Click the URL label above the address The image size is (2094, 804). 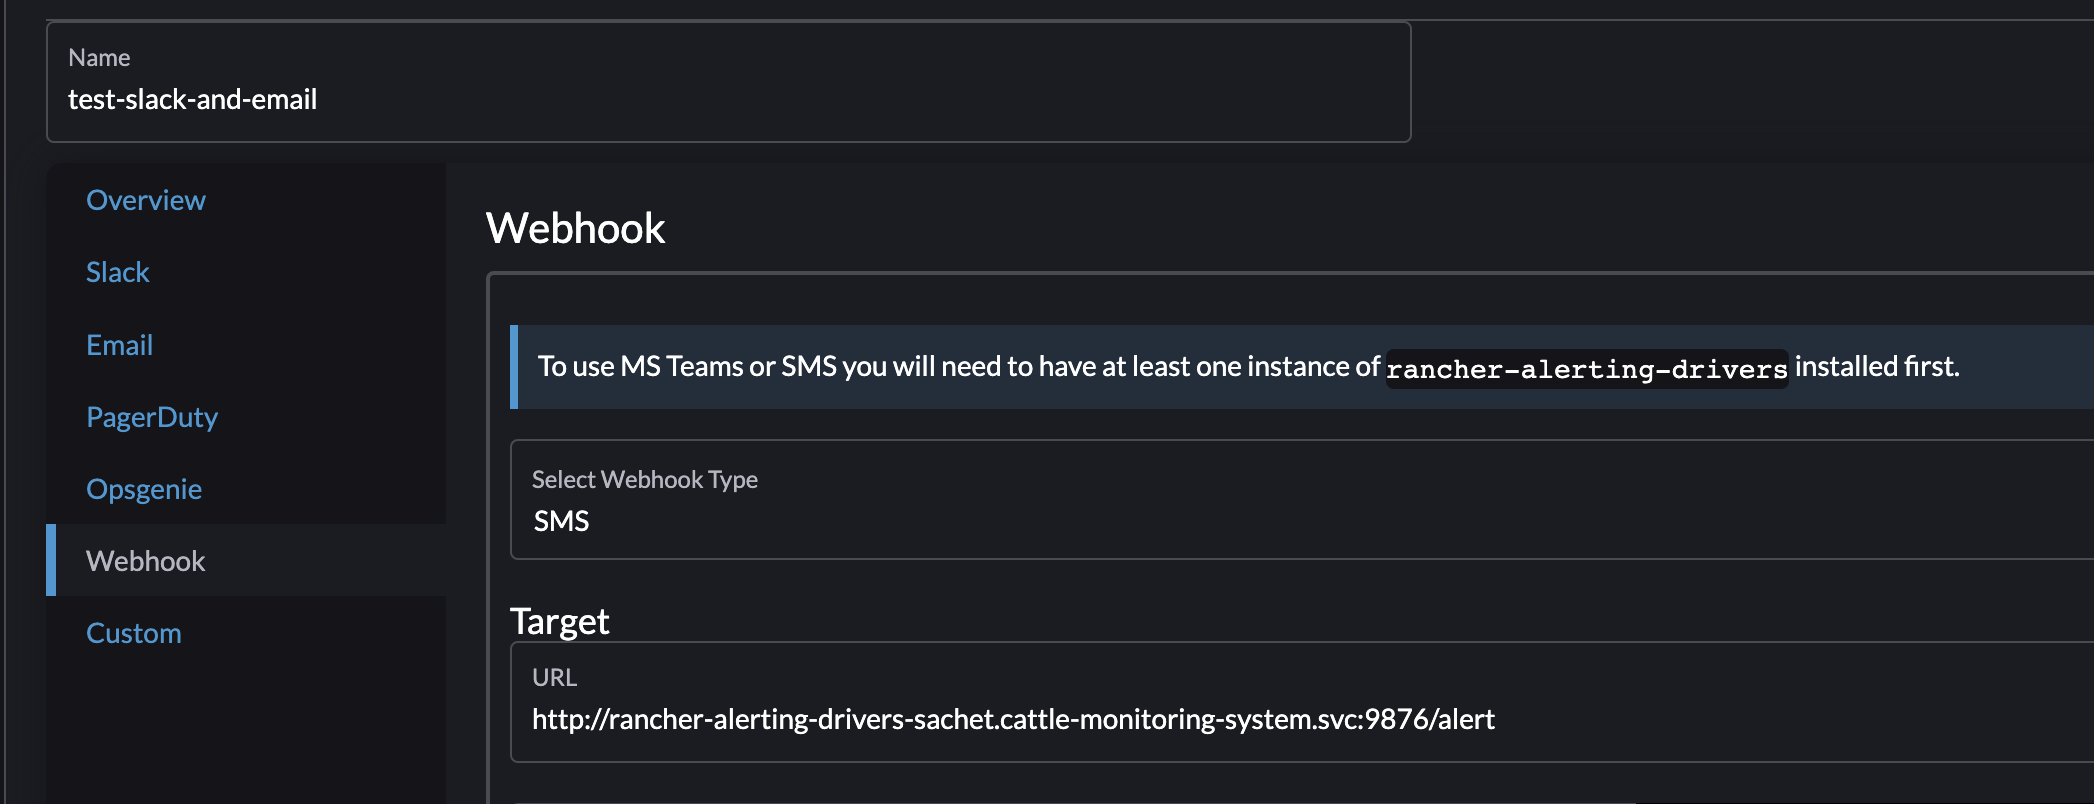(x=555, y=677)
